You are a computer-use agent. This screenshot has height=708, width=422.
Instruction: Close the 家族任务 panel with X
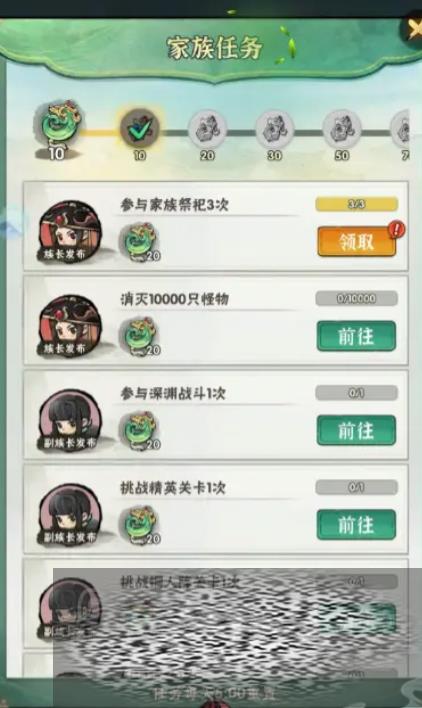click(413, 30)
